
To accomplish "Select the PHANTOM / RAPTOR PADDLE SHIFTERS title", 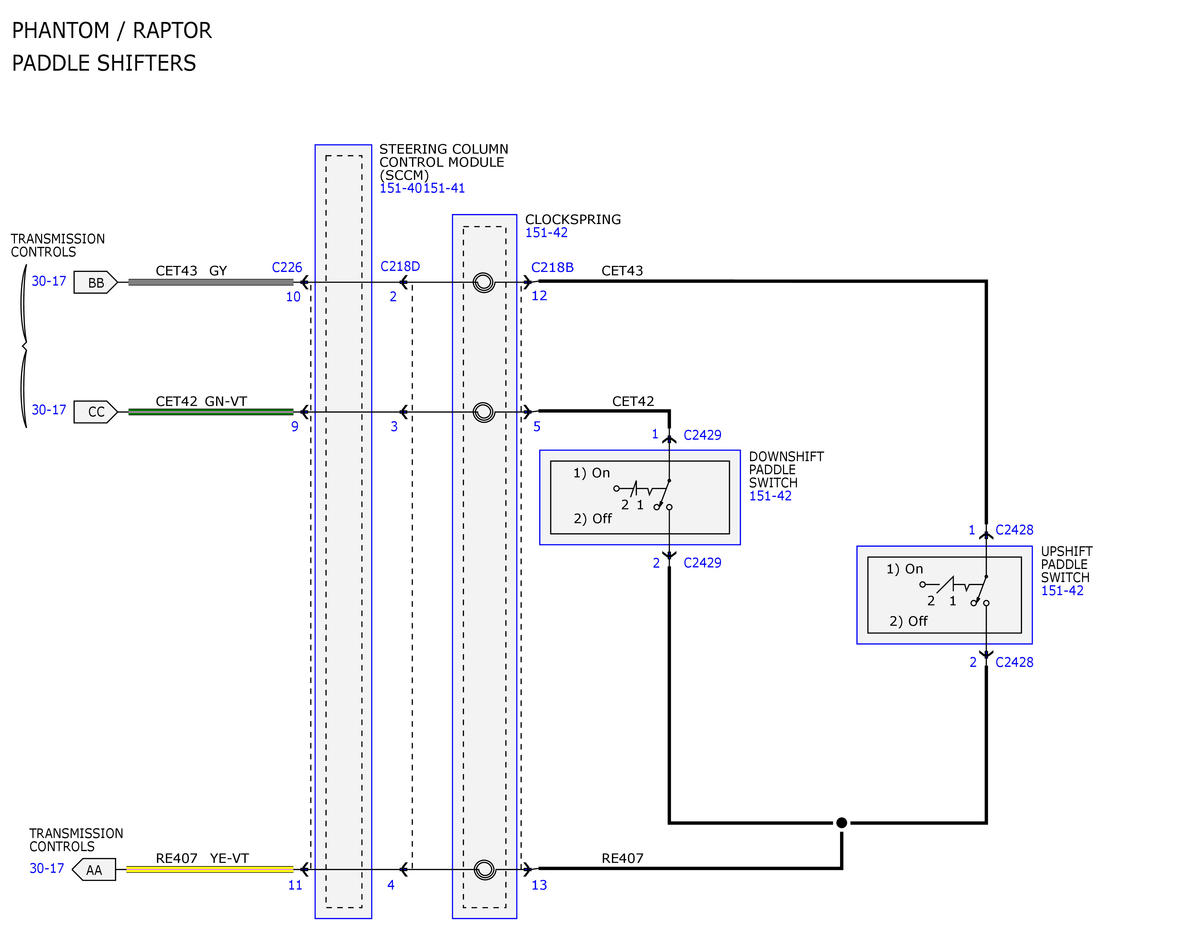I will 112,47.
